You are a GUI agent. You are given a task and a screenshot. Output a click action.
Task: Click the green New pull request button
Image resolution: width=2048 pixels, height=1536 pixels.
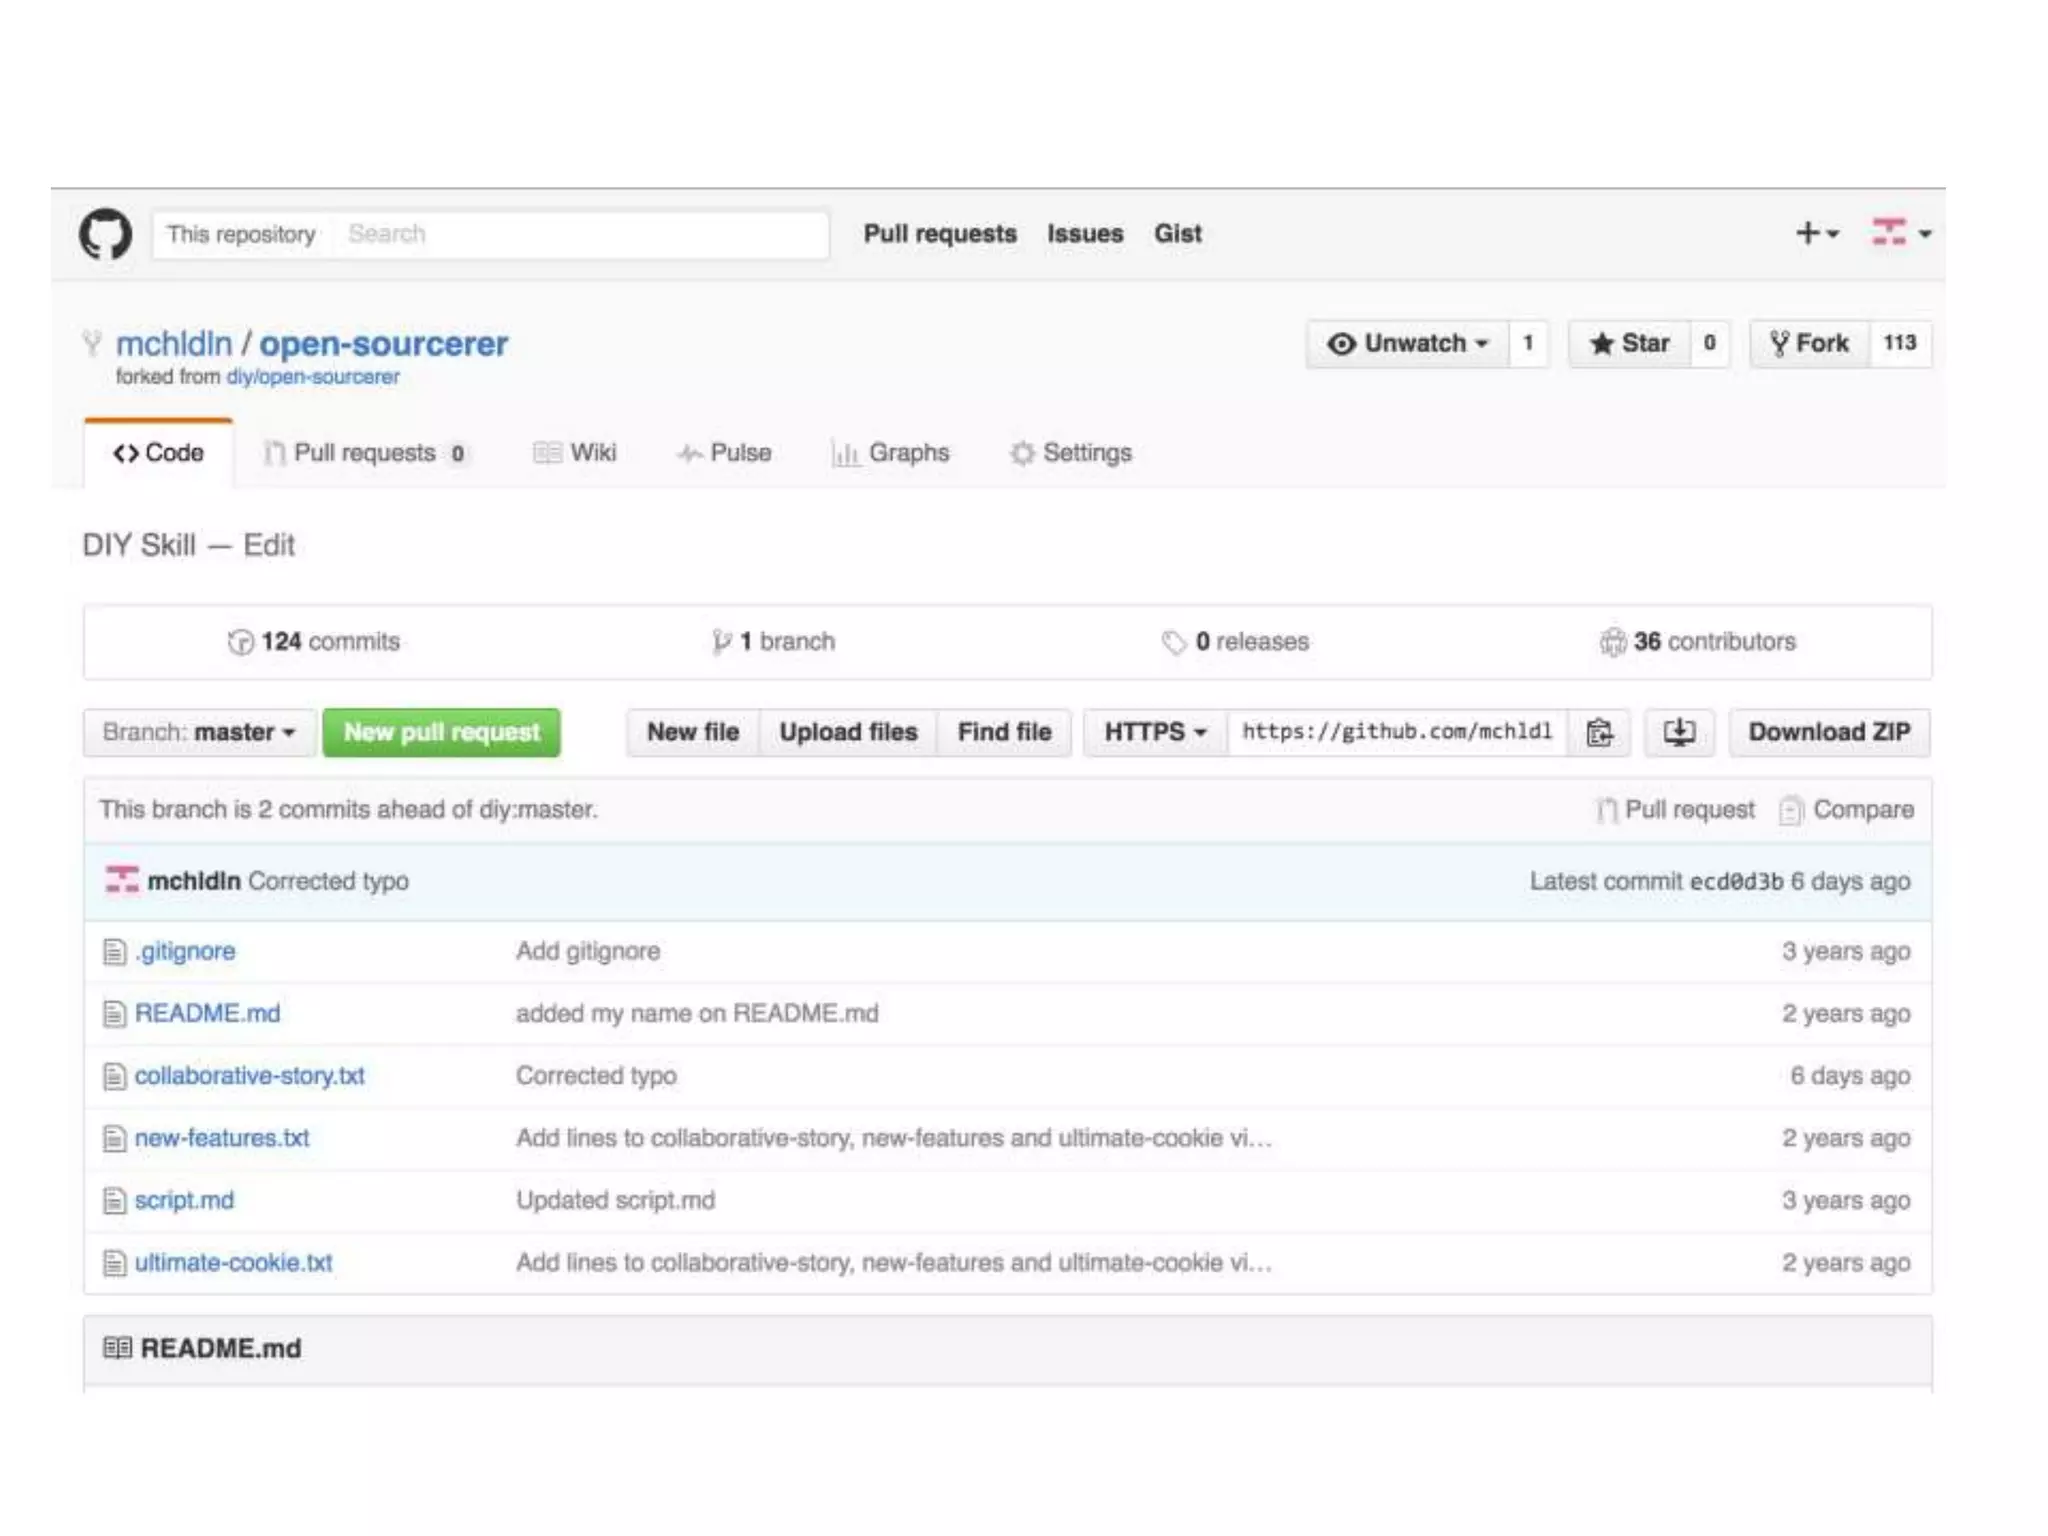click(x=441, y=732)
